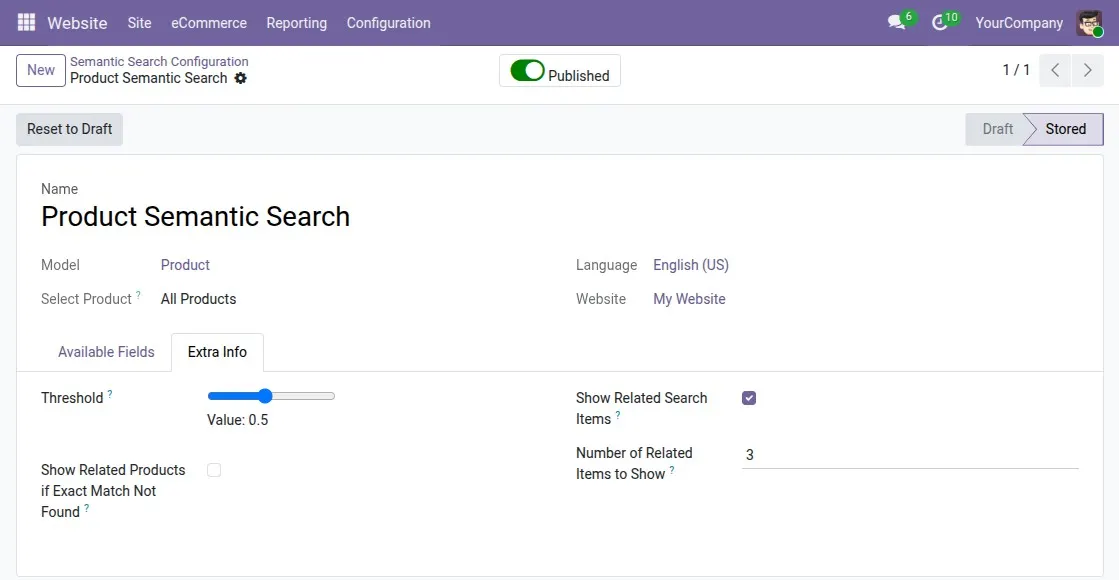The width and height of the screenshot is (1119, 580).
Task: Click the Product Semantic Search name field
Action: coord(196,216)
